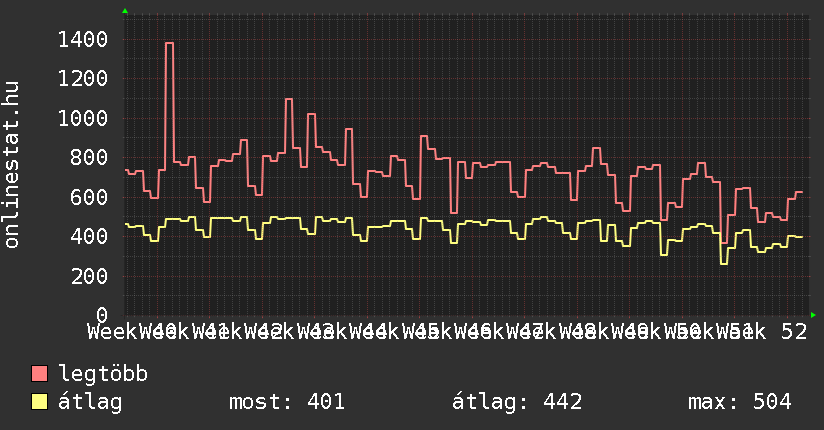Click the tallest red peak near 1400
The image size is (824, 430).
(x=169, y=43)
